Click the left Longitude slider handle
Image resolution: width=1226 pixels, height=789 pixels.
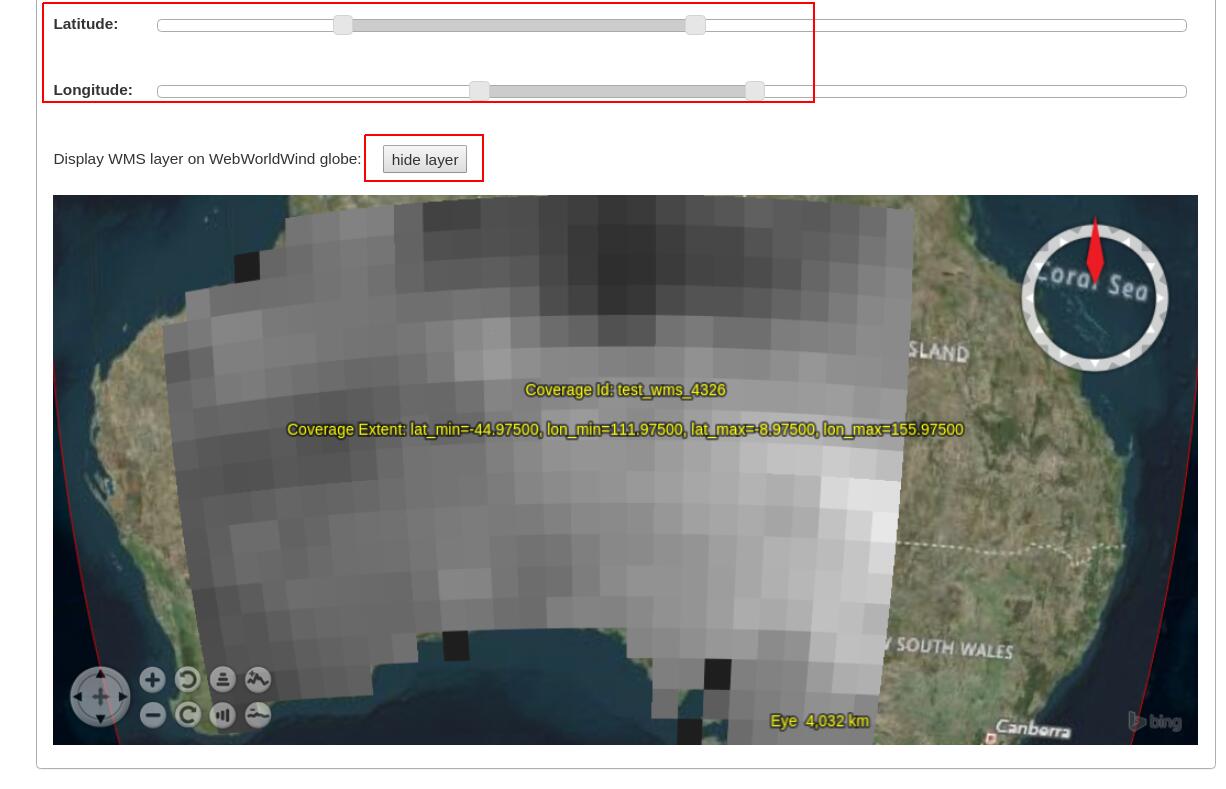(x=480, y=91)
